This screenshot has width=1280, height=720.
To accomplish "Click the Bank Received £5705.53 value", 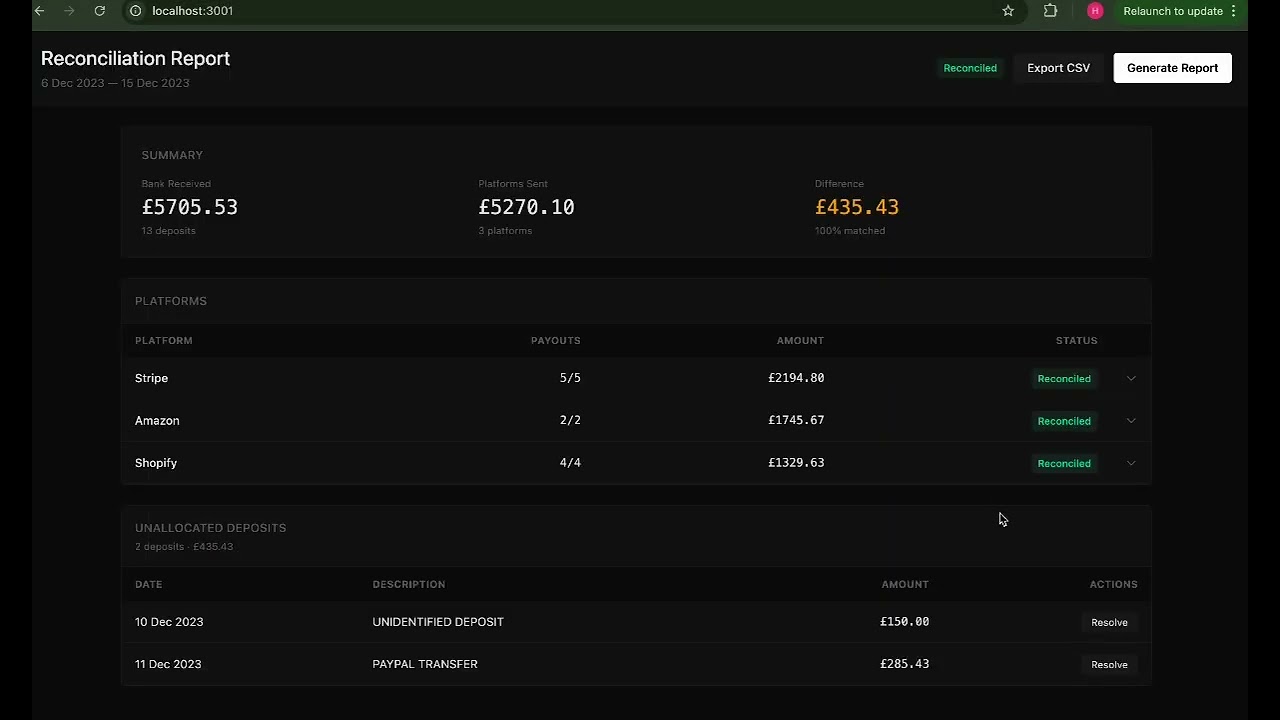I will tap(190, 207).
